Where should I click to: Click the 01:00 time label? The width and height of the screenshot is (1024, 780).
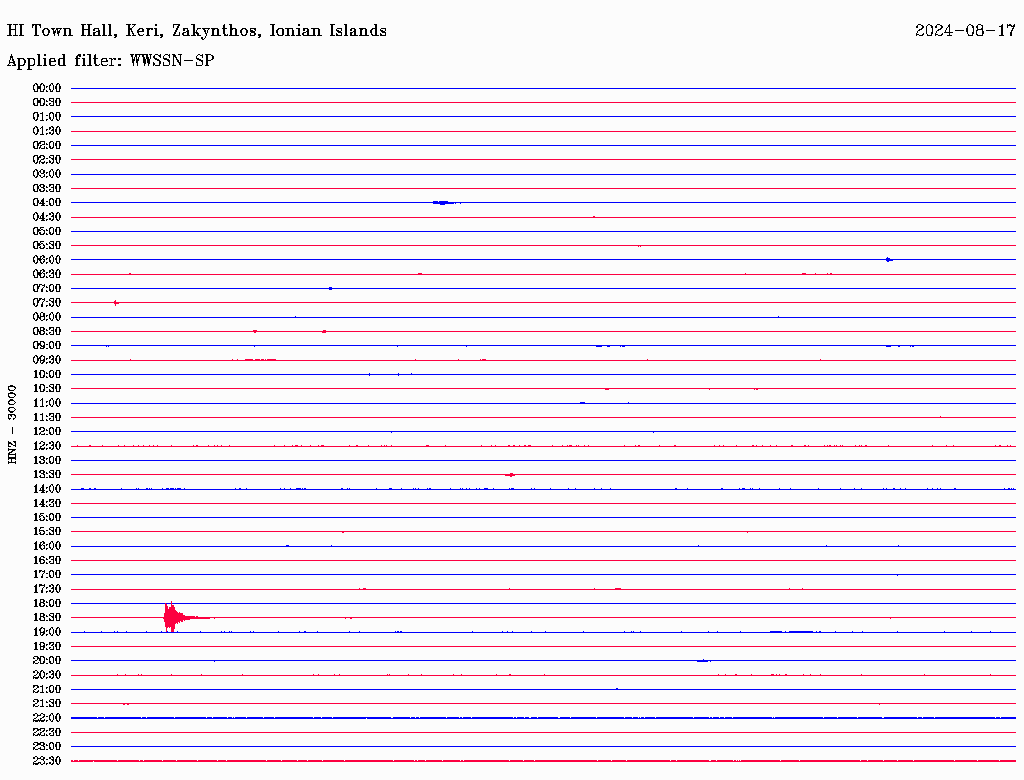point(47,117)
